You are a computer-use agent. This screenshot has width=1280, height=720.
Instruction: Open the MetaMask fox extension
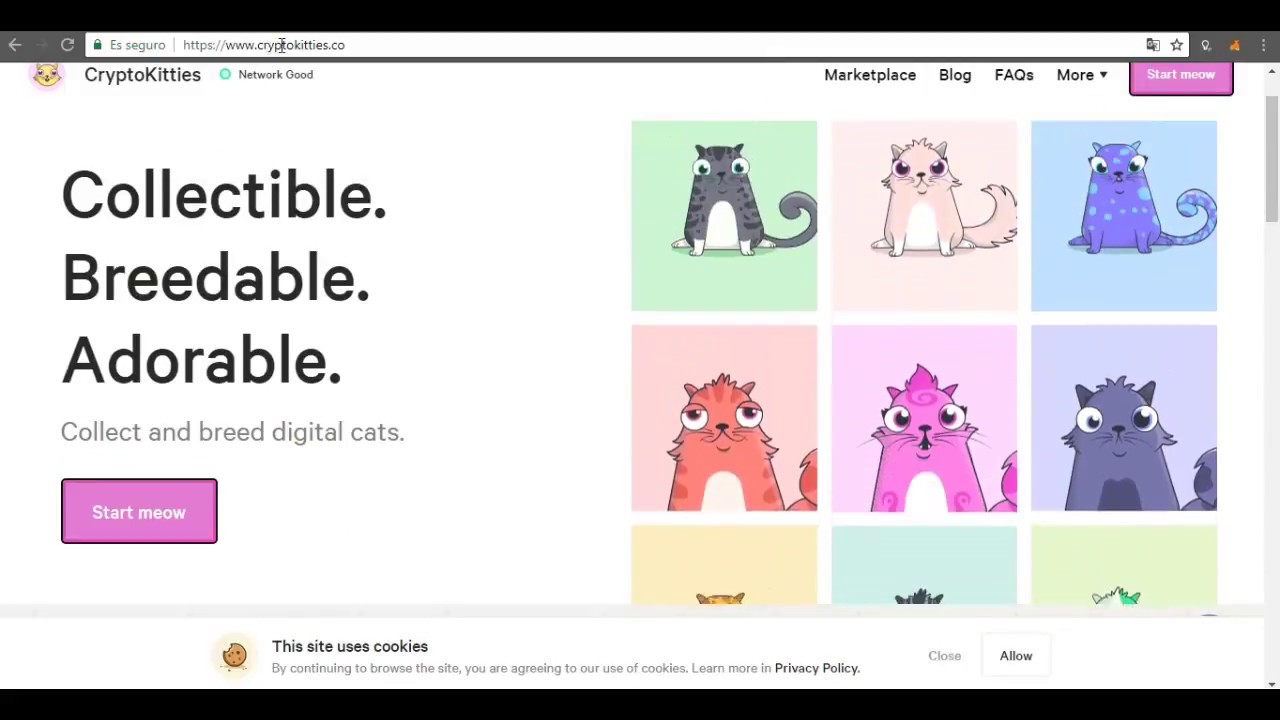click(x=1235, y=45)
